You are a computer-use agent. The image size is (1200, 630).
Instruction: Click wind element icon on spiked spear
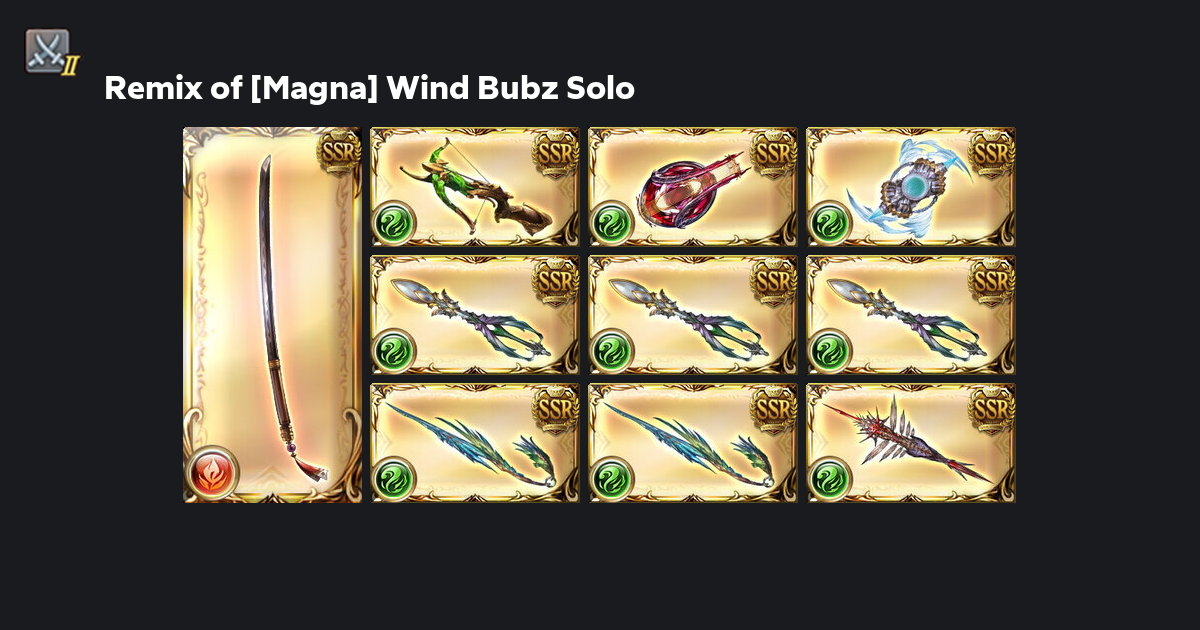point(829,478)
